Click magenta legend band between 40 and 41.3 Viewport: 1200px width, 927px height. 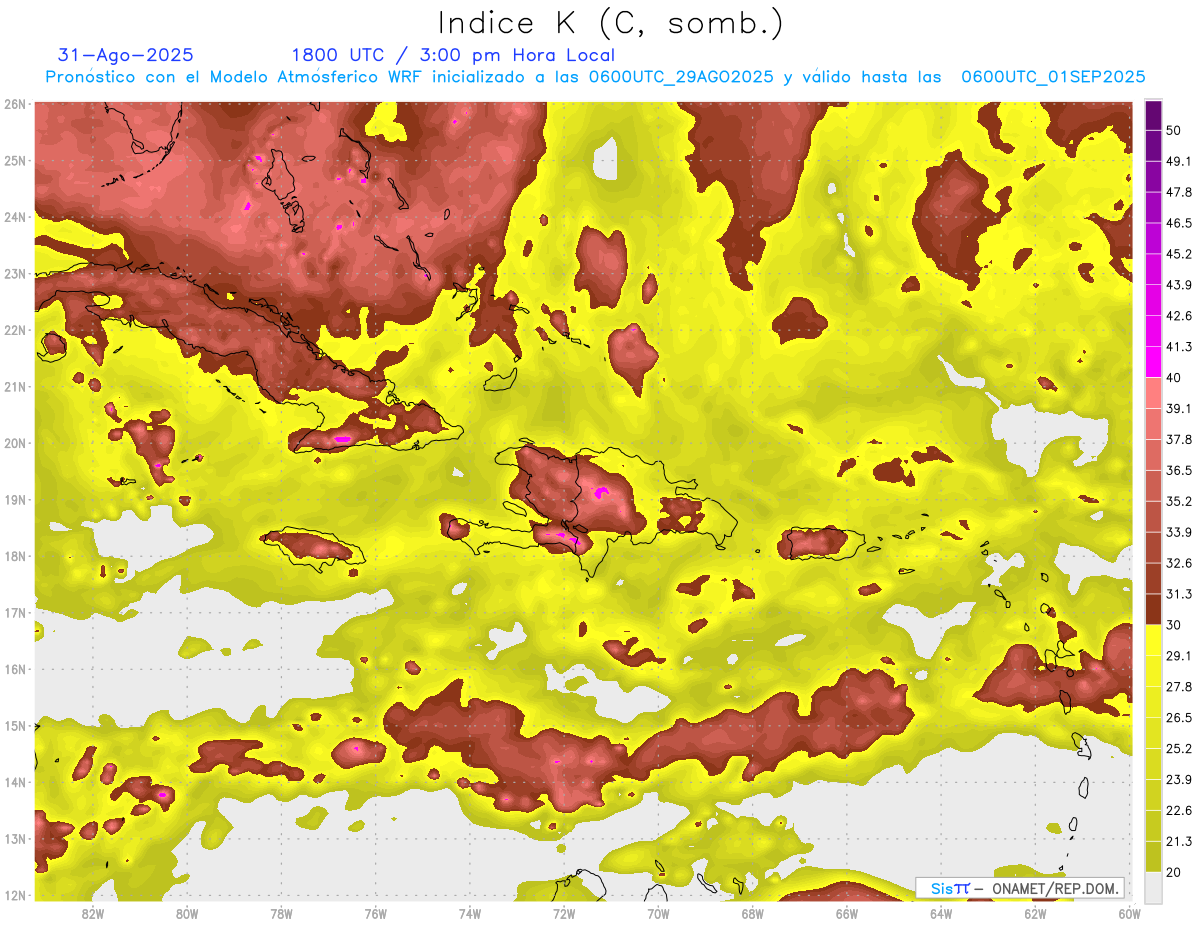(1153, 362)
